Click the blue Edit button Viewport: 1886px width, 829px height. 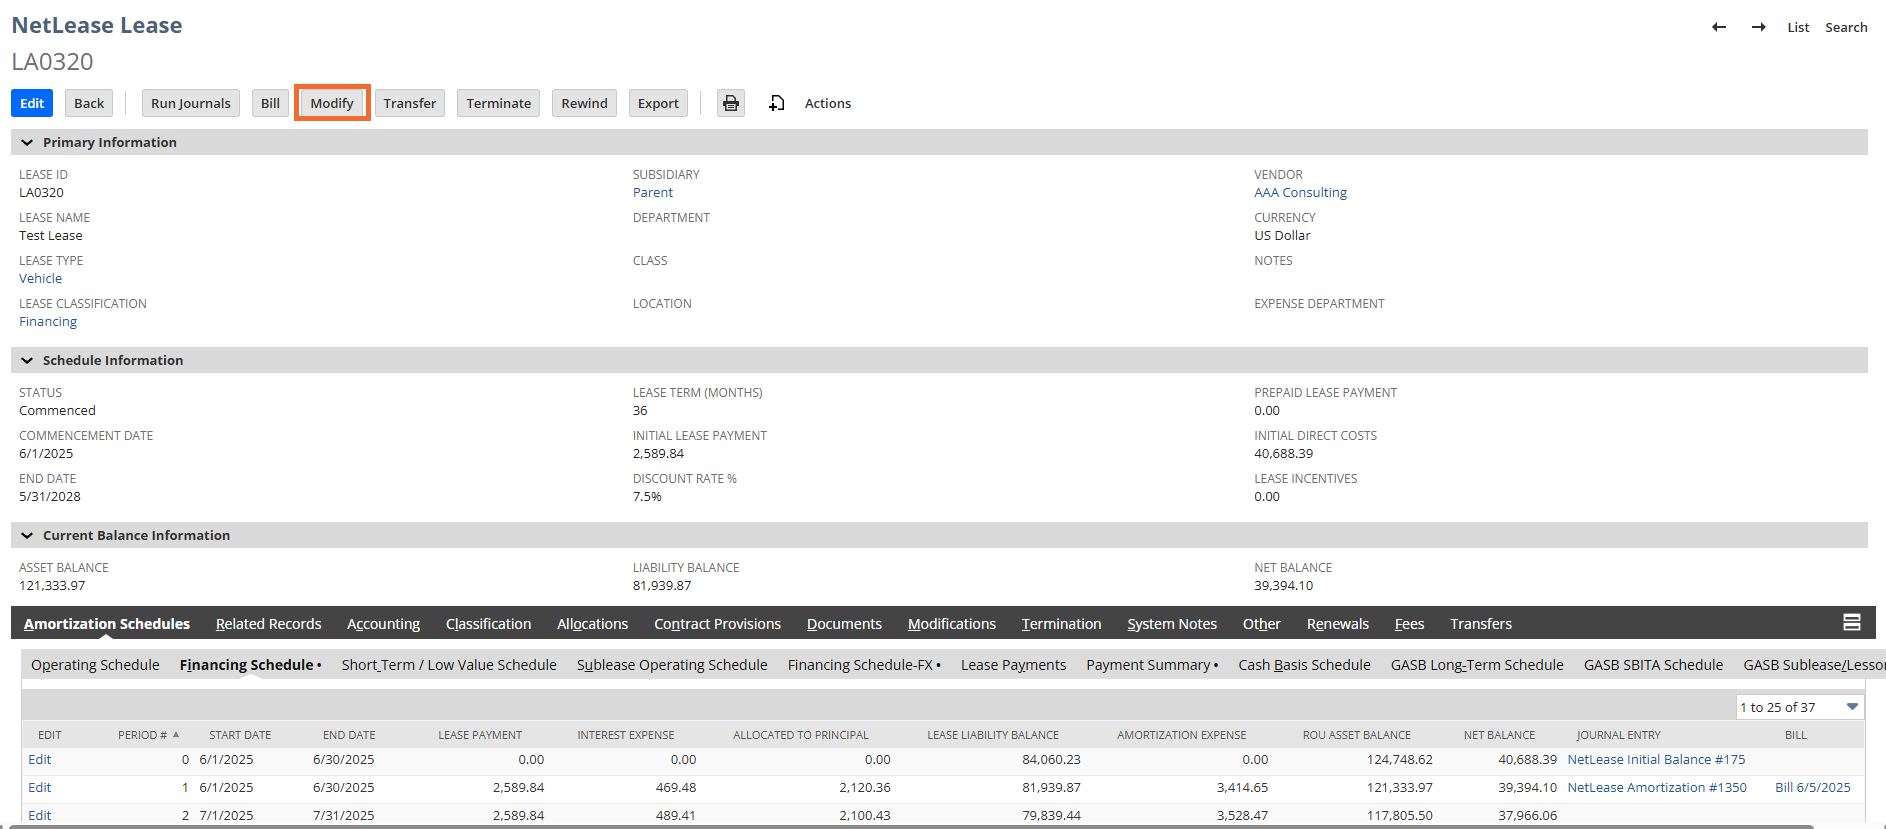coord(32,103)
